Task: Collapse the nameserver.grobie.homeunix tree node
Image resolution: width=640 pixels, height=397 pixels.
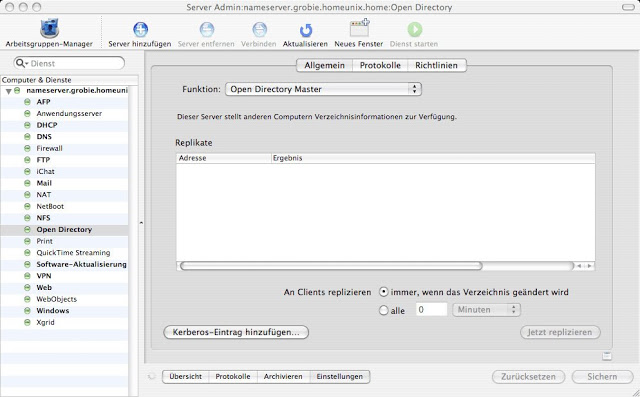Action: coord(8,91)
